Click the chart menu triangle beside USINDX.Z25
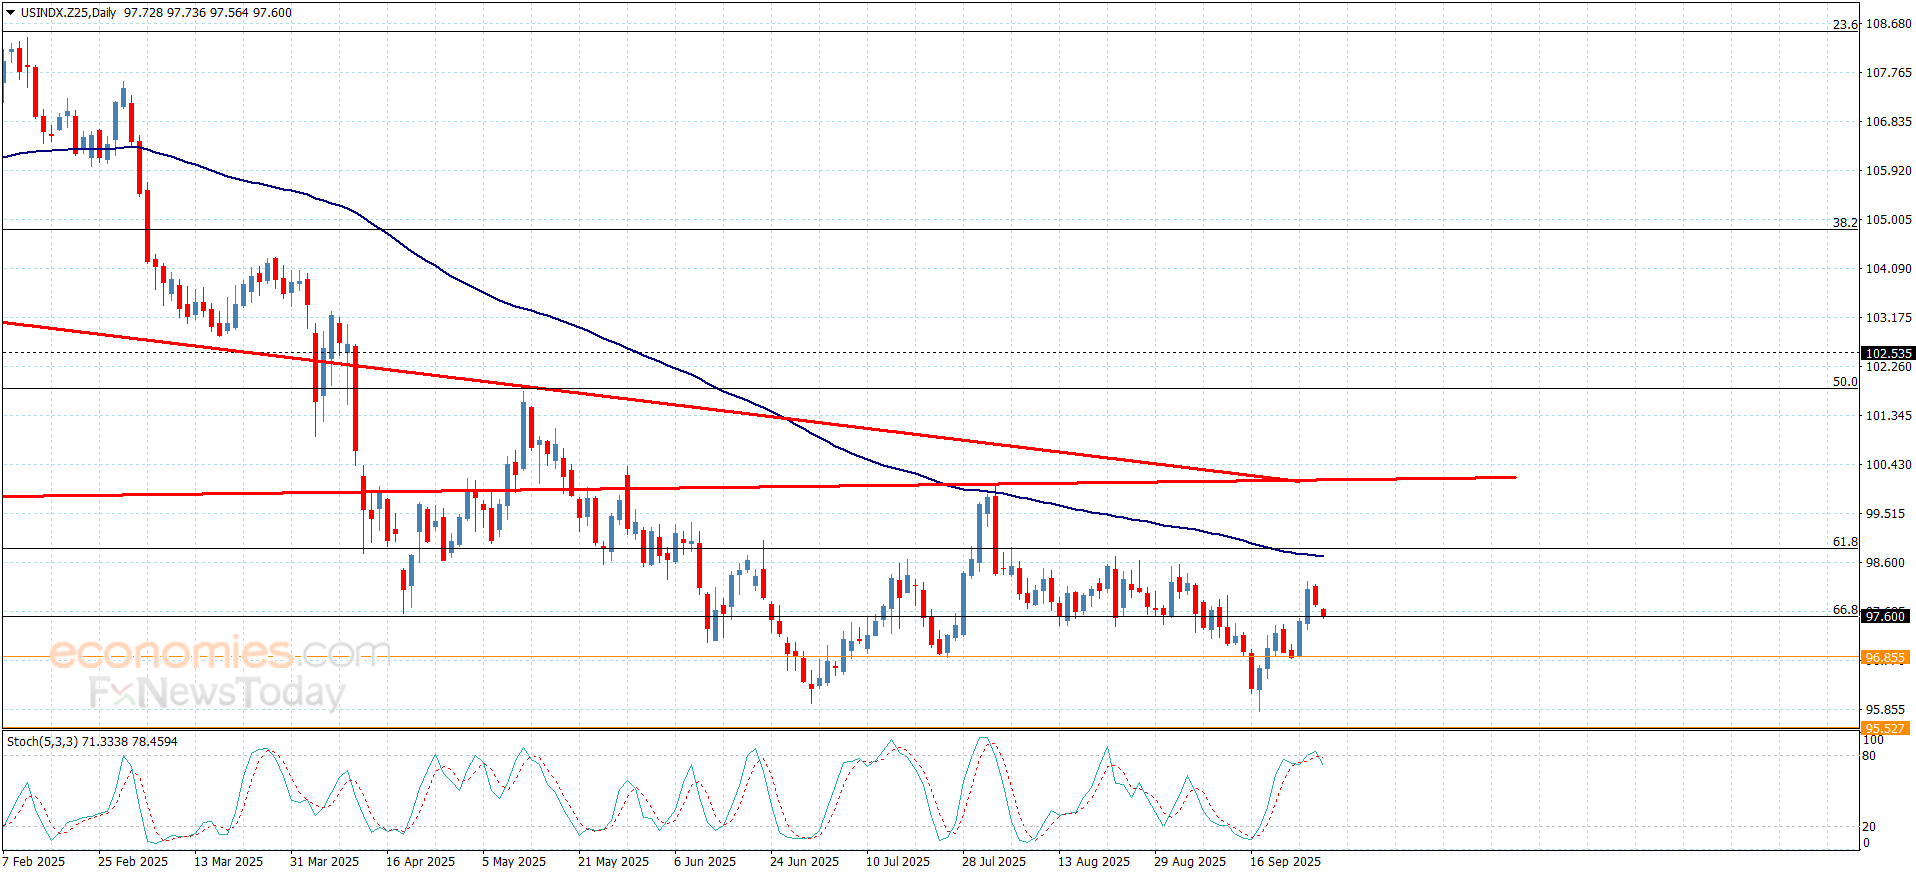 (x=11, y=13)
